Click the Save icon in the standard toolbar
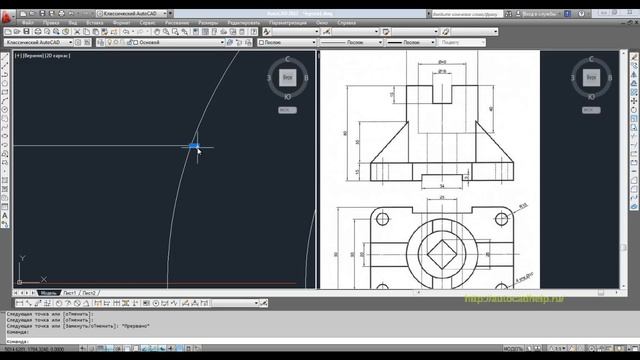This screenshot has height=360, width=640. point(26,31)
